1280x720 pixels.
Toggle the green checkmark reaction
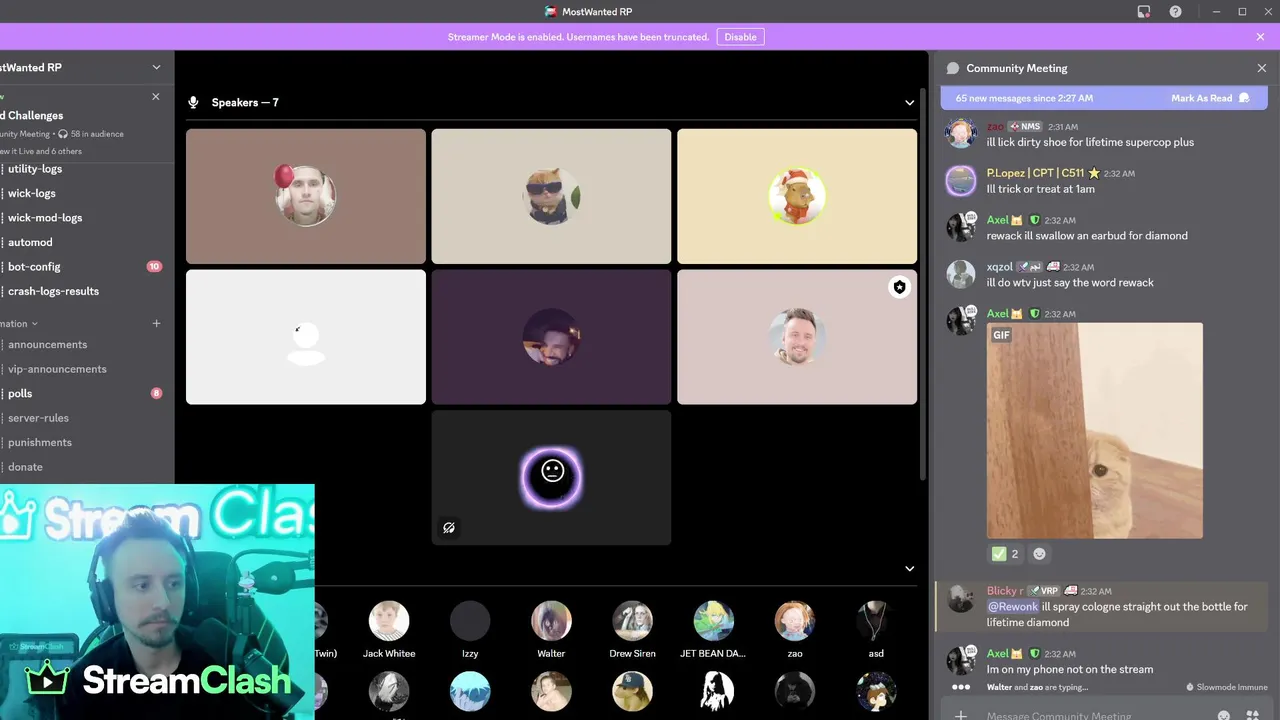pyautogui.click(x=1005, y=553)
